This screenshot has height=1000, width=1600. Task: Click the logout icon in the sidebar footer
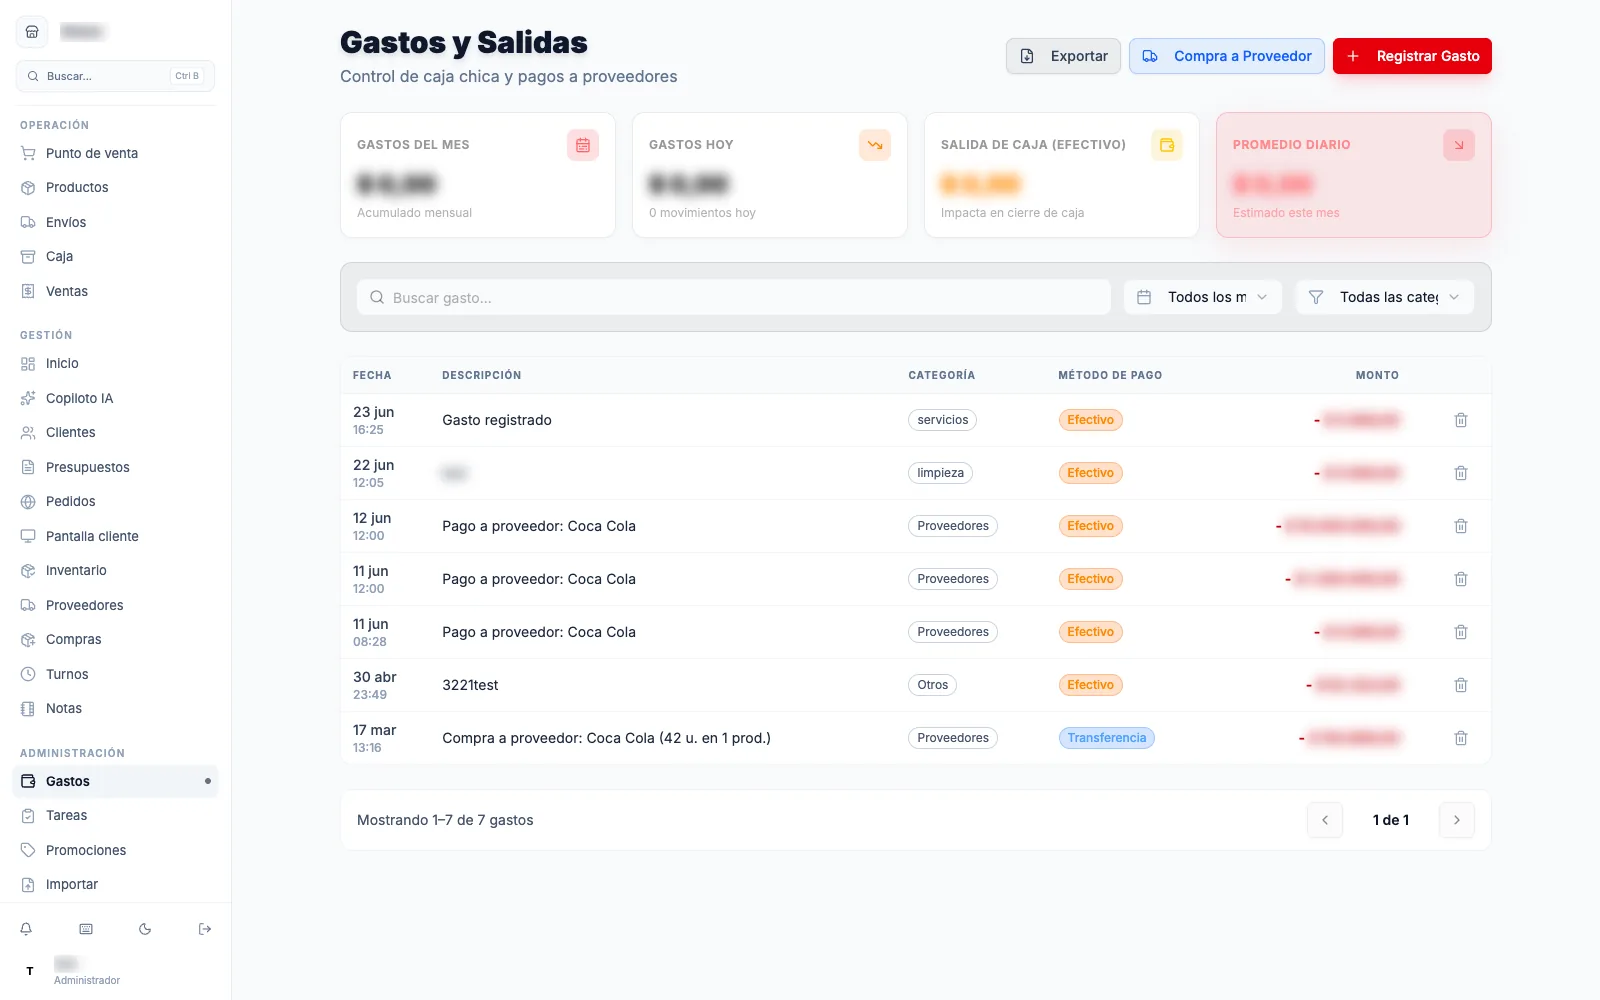pyautogui.click(x=205, y=929)
